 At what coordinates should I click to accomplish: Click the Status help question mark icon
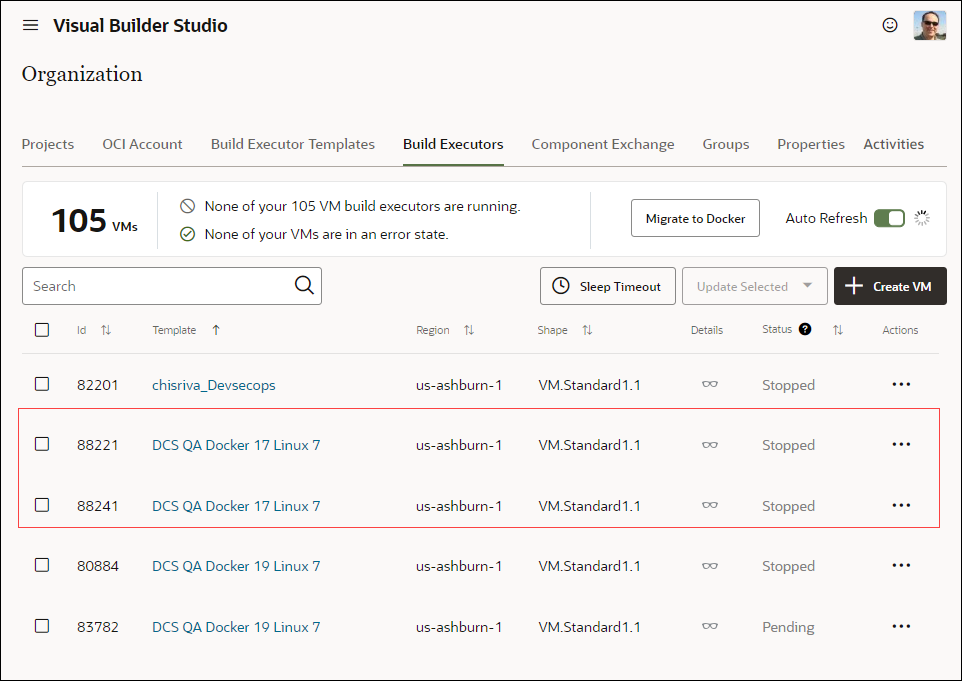(805, 329)
